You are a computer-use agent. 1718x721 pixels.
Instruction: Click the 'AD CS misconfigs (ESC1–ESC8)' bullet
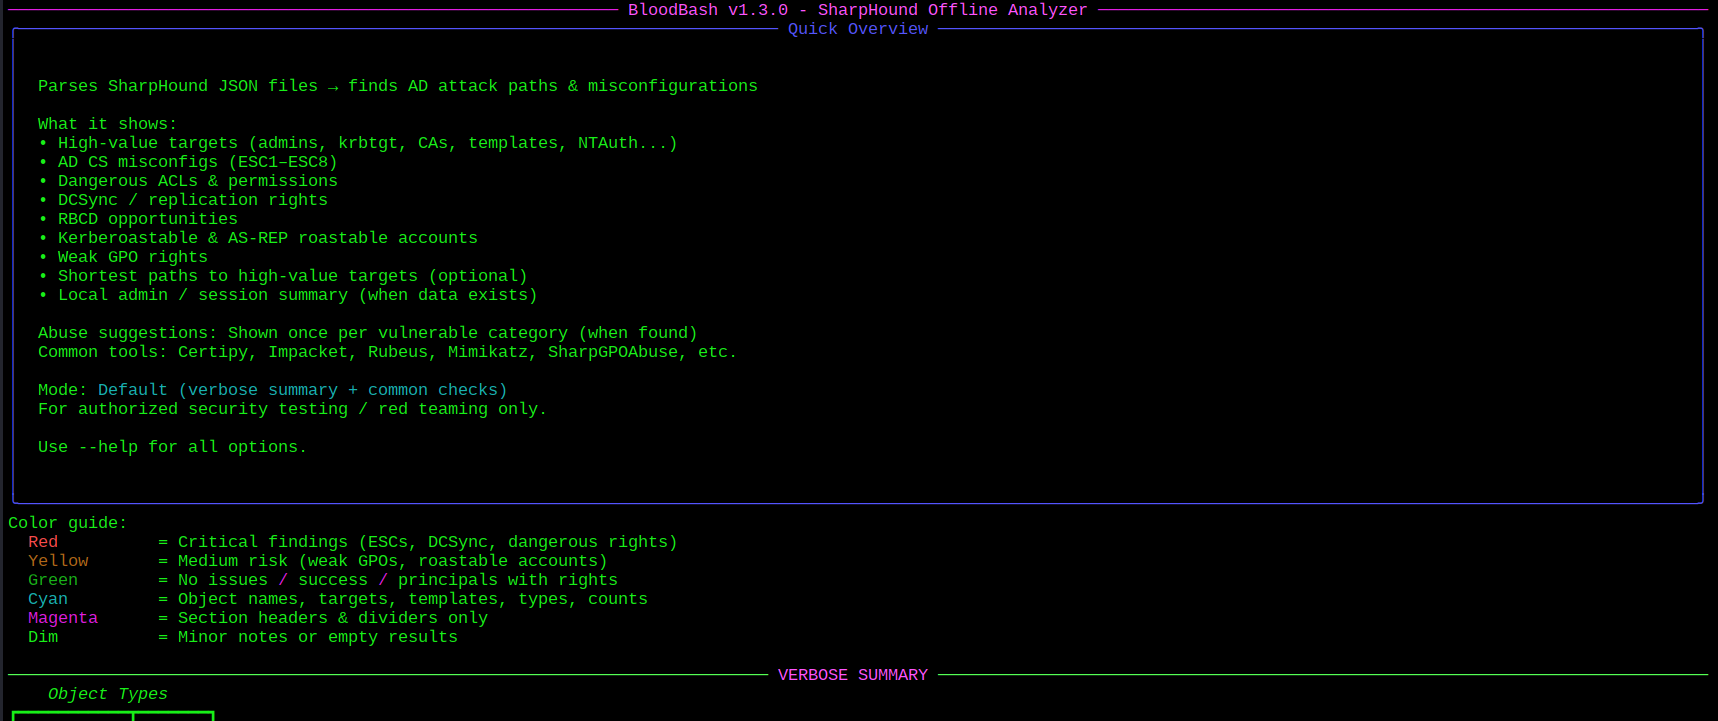[188, 162]
